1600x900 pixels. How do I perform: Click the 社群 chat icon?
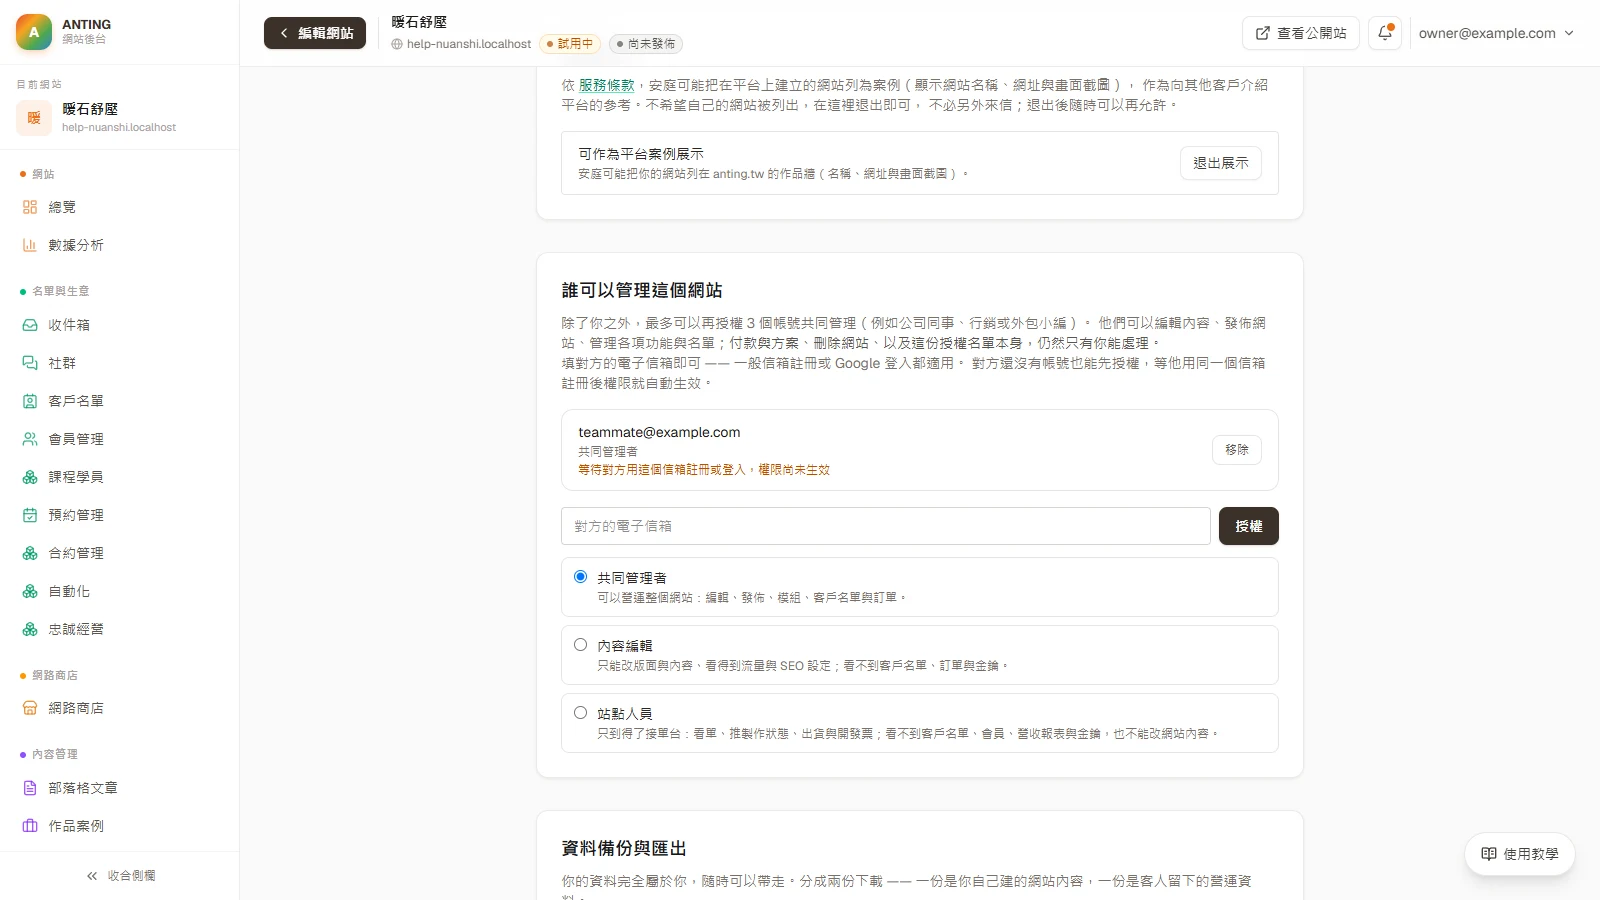coord(30,363)
